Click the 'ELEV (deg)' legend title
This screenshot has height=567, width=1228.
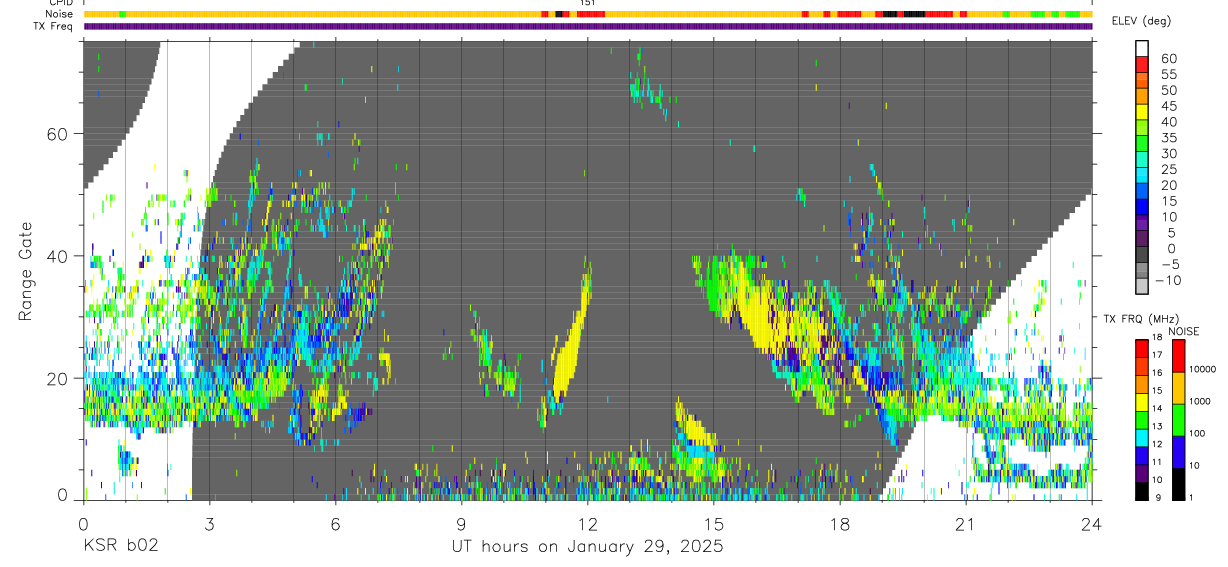tap(1141, 21)
